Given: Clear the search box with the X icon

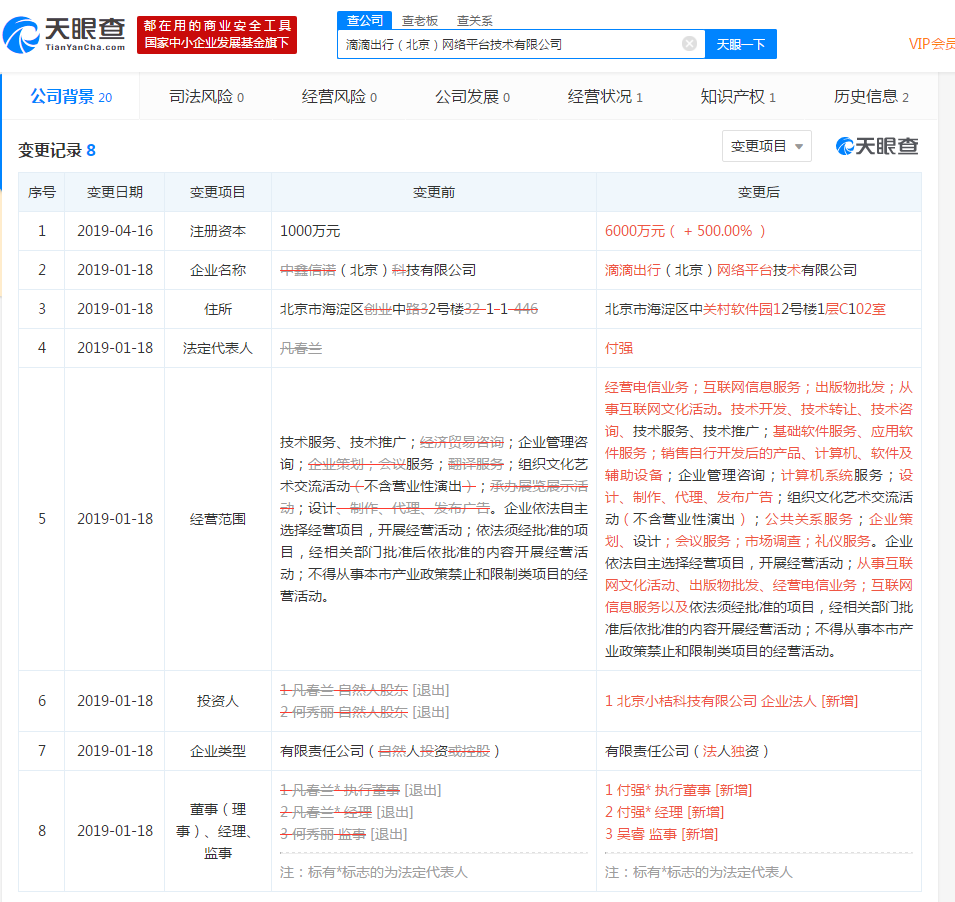Looking at the screenshot, I should 689,44.
